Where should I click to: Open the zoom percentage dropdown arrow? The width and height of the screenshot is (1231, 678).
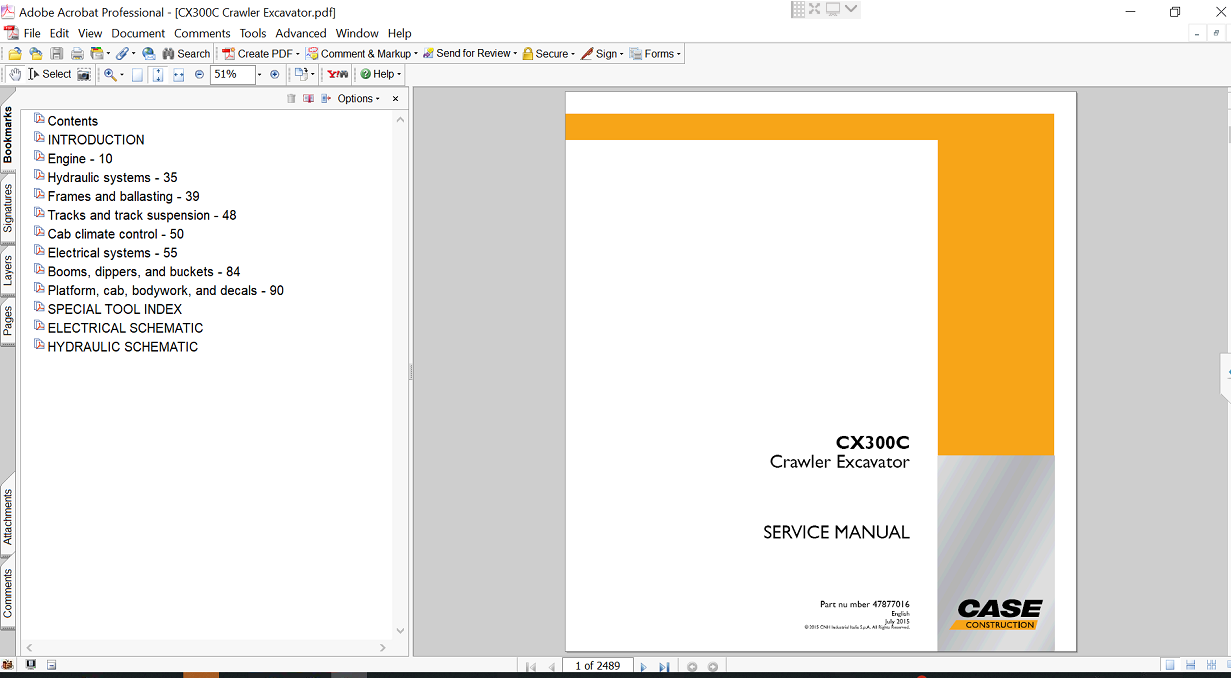259,74
